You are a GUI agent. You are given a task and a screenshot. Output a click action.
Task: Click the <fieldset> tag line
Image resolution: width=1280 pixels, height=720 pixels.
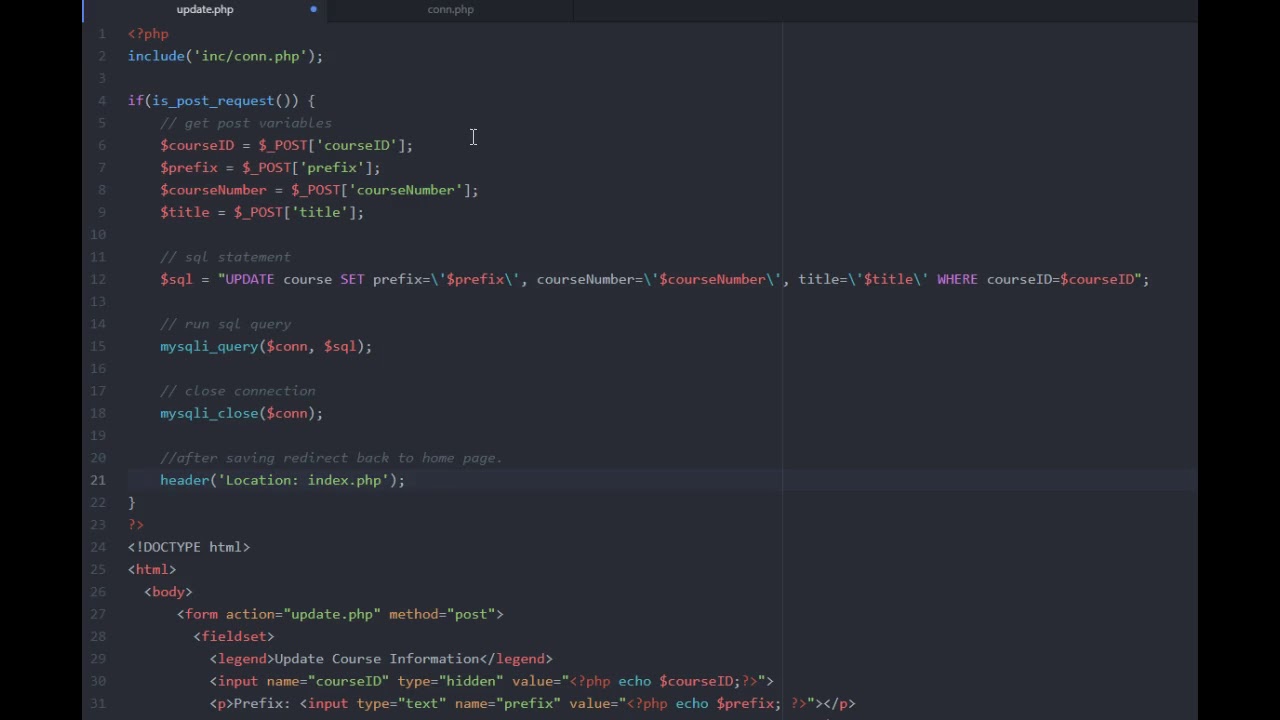[234, 636]
